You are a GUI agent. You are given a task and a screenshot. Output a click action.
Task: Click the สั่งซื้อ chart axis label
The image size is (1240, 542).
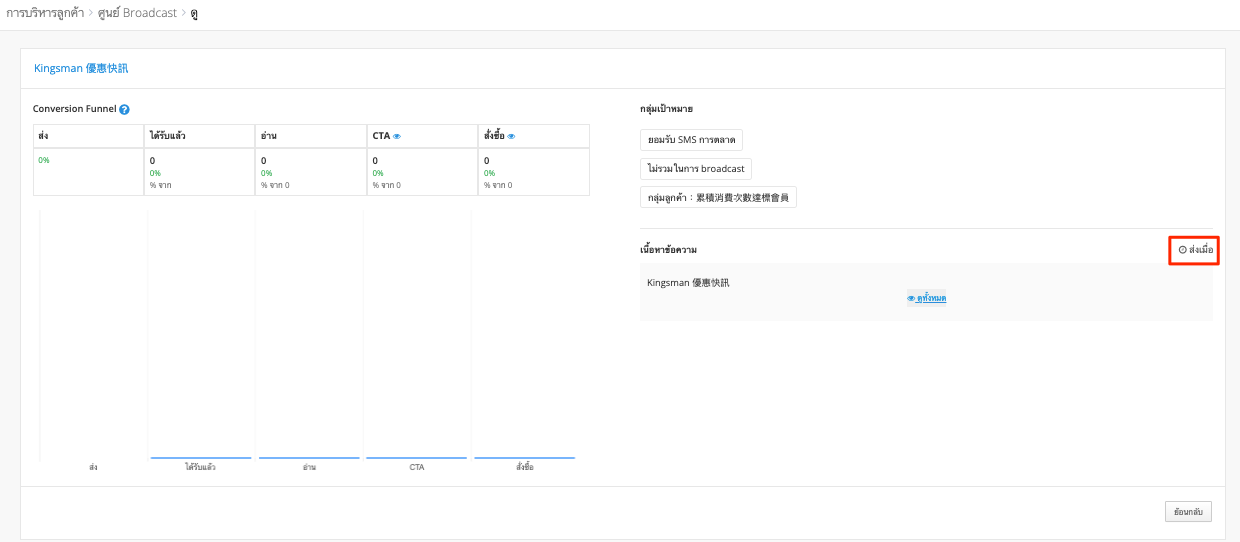(x=525, y=467)
